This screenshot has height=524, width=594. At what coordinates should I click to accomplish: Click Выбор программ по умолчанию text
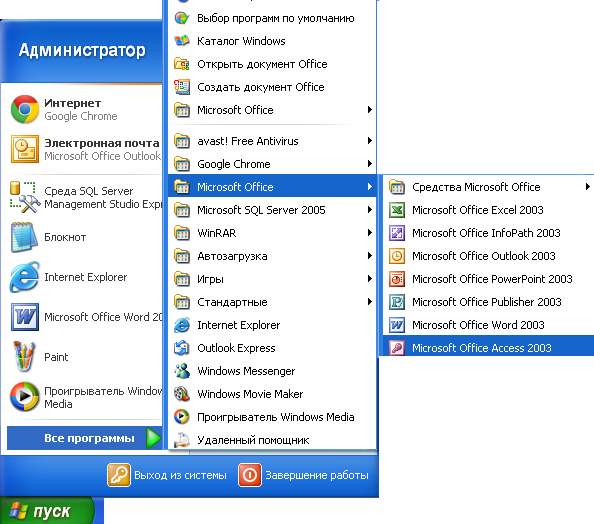coord(276,18)
